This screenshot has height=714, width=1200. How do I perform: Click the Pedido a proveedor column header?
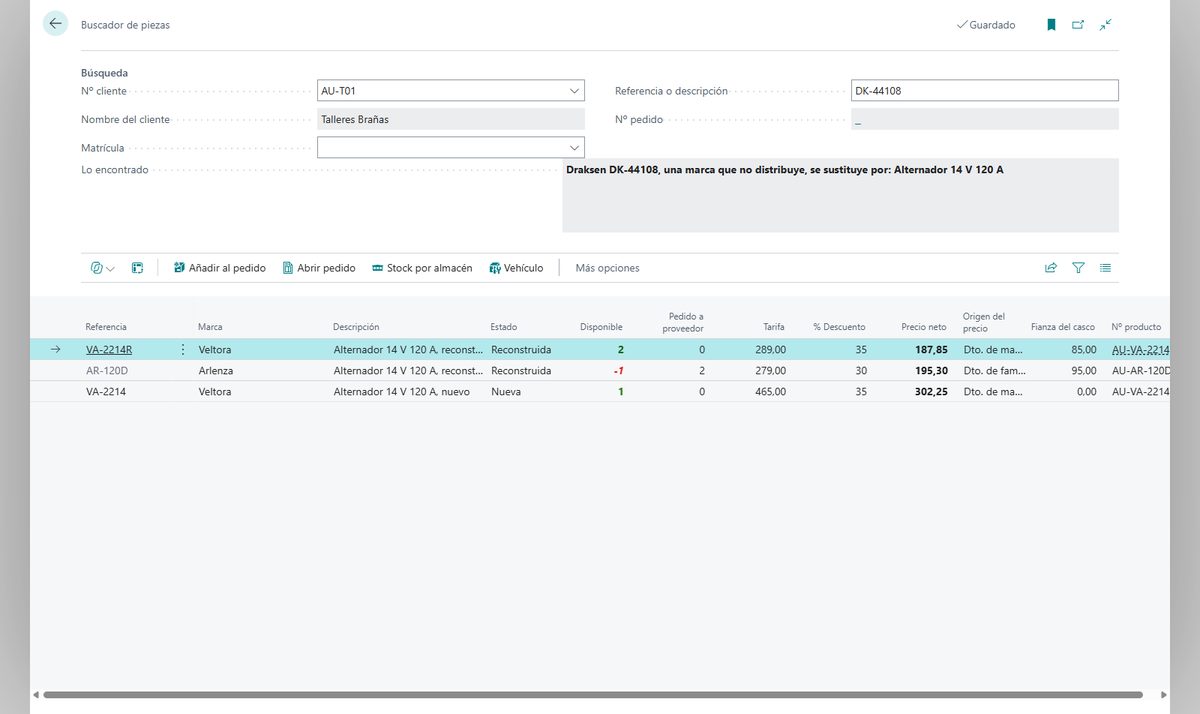(x=683, y=322)
